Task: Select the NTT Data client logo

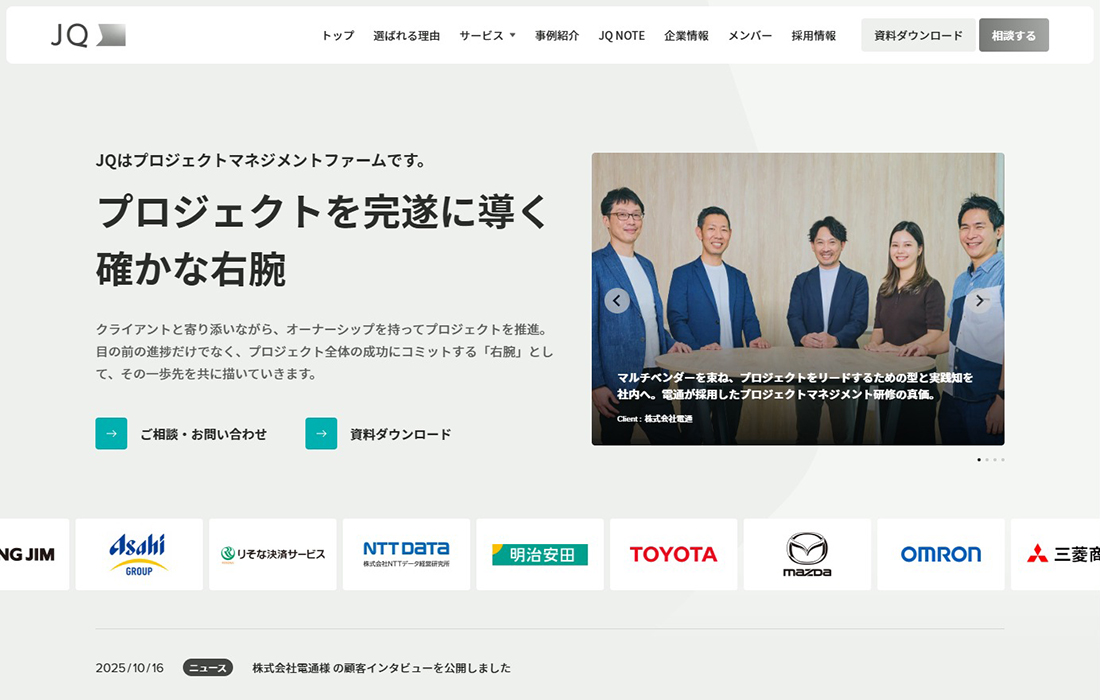Action: [x=406, y=554]
